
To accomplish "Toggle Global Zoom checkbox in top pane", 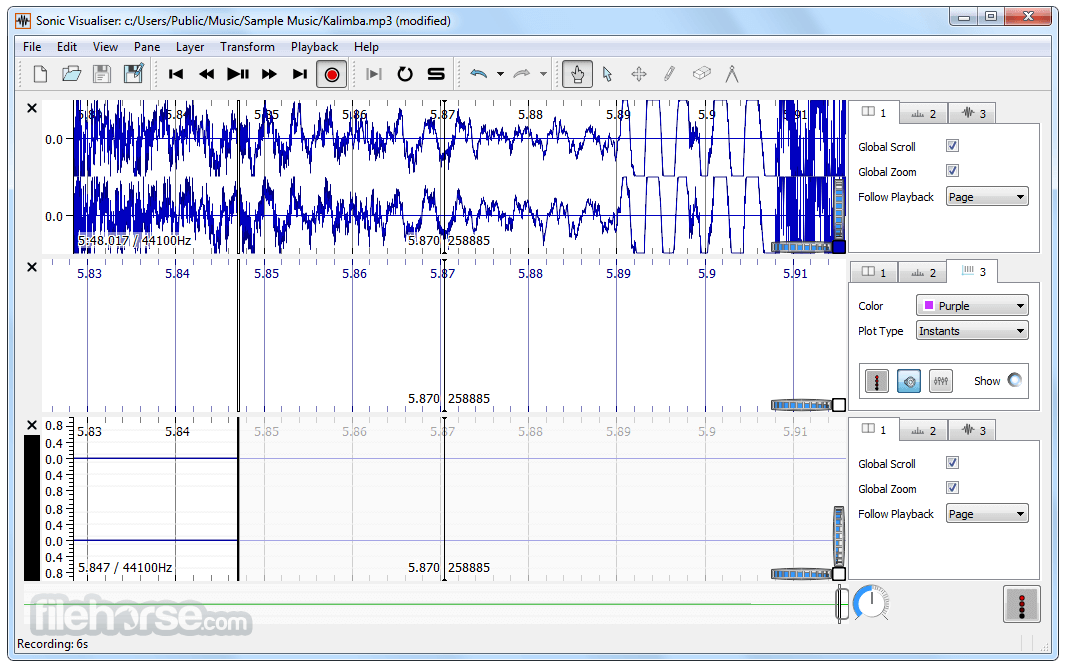I will pyautogui.click(x=952, y=171).
